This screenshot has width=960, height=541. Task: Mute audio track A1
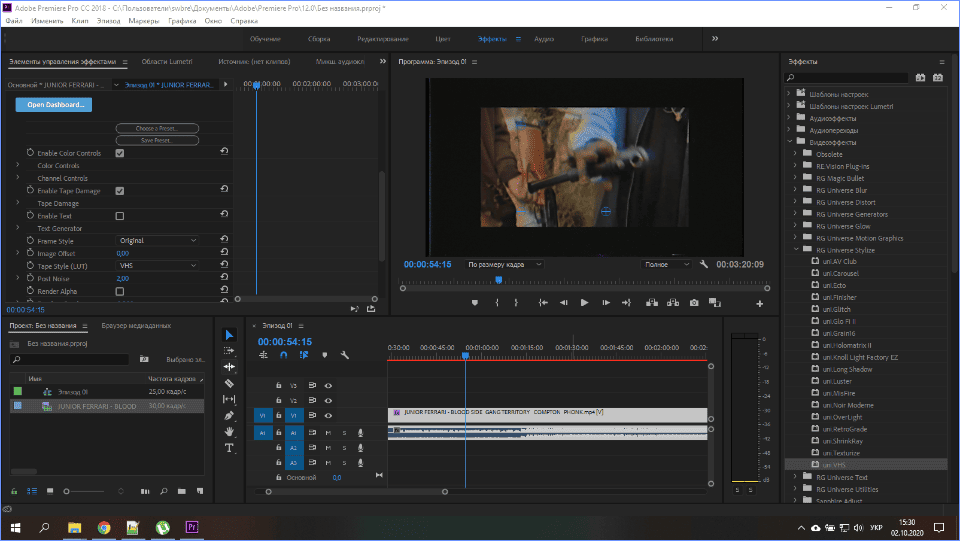(x=328, y=433)
